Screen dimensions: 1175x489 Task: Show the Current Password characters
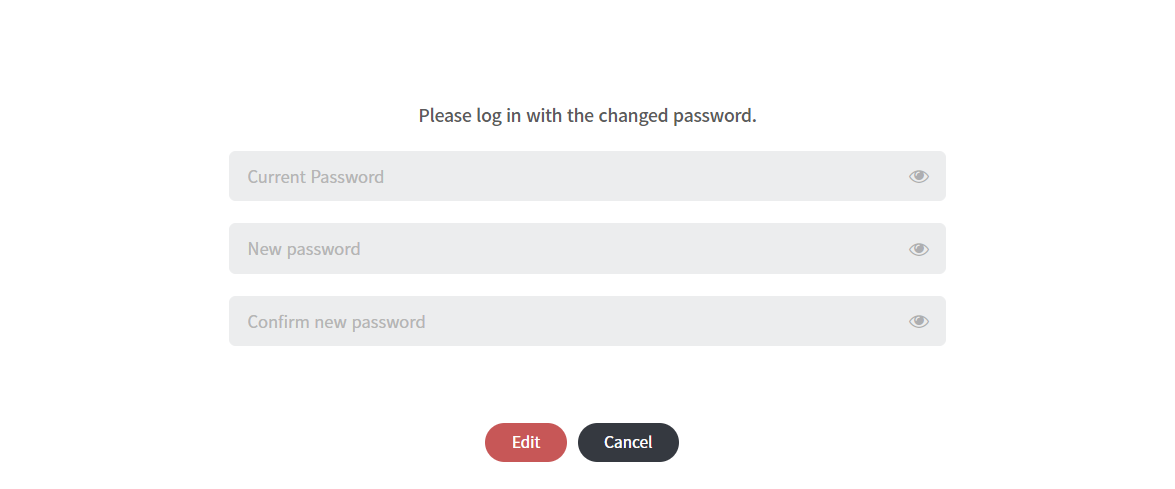[x=918, y=177]
